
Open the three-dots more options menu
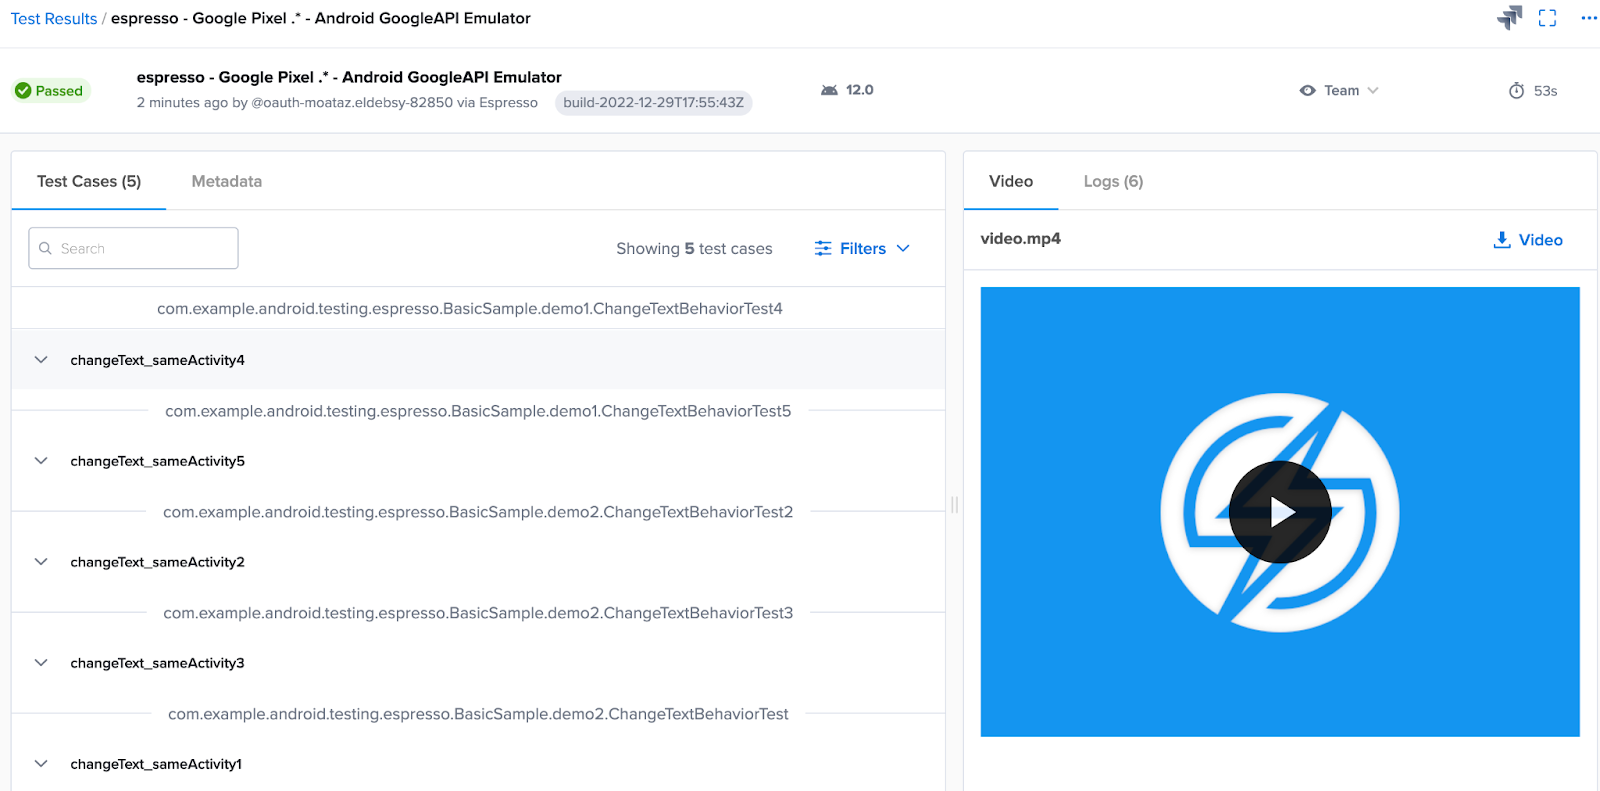[x=1588, y=18]
